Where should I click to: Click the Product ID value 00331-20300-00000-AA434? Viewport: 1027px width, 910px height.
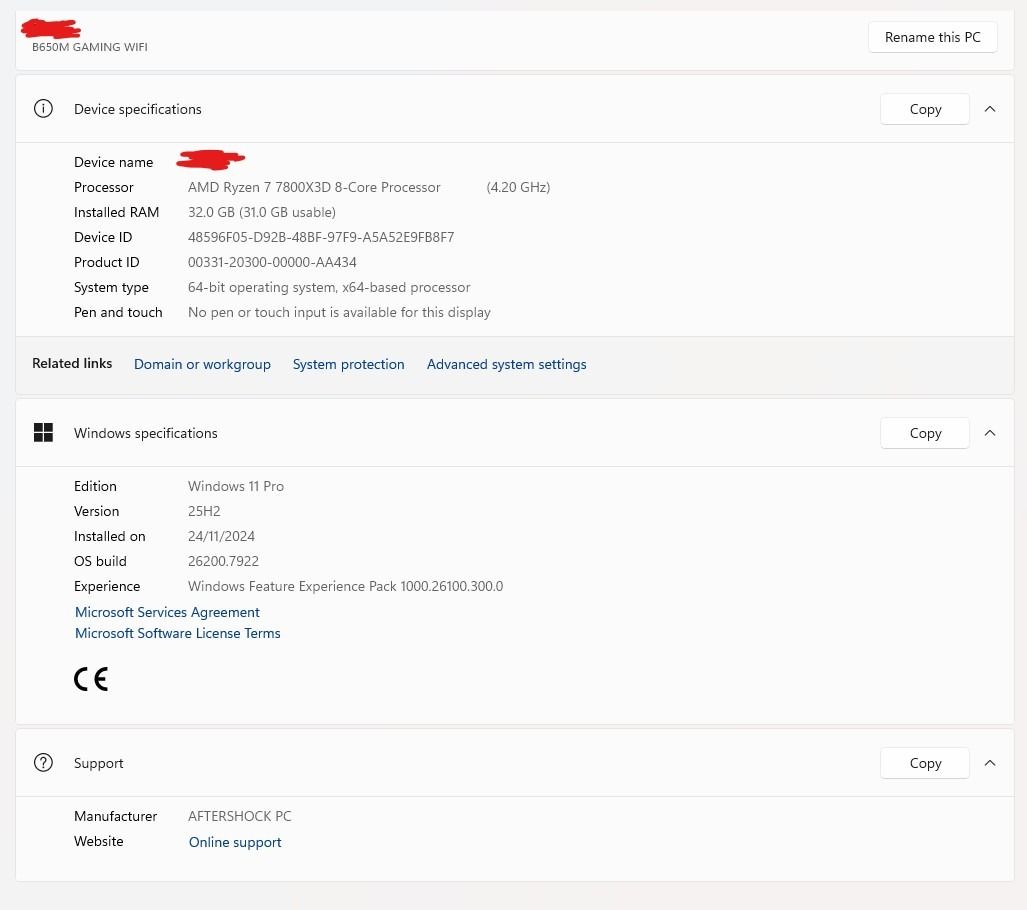point(272,262)
